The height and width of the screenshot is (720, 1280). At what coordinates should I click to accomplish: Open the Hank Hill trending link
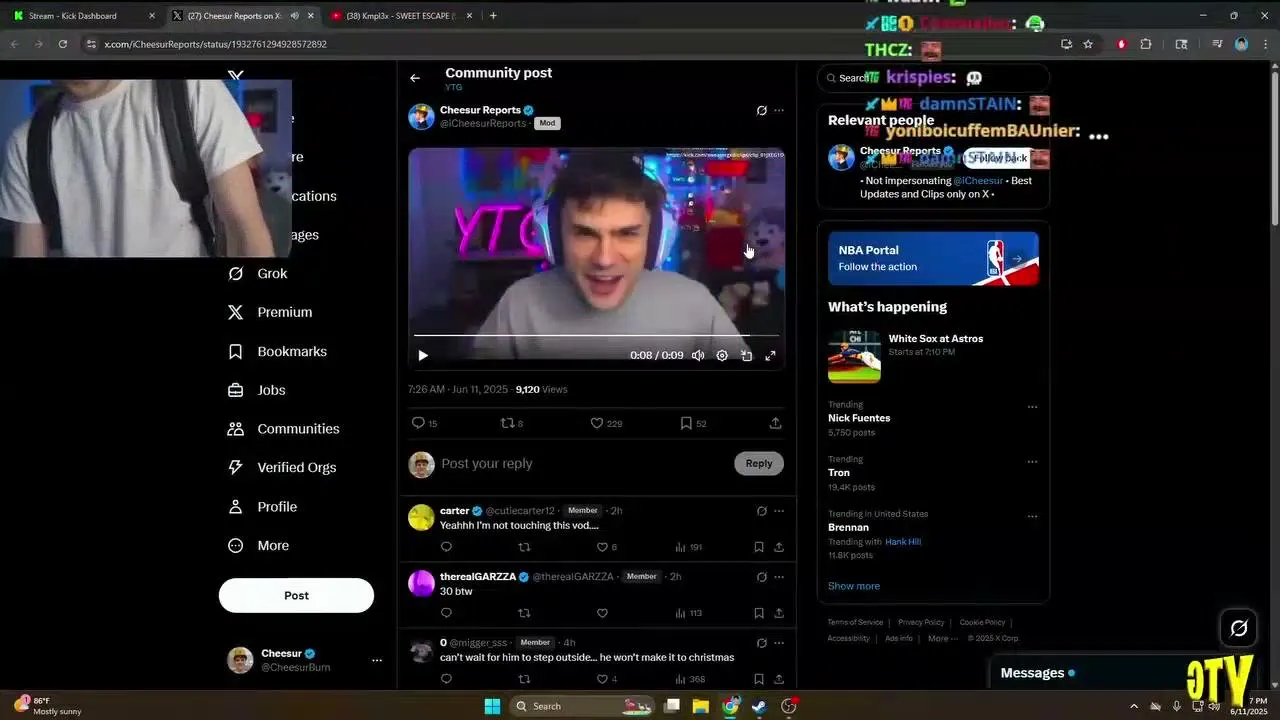coord(903,542)
